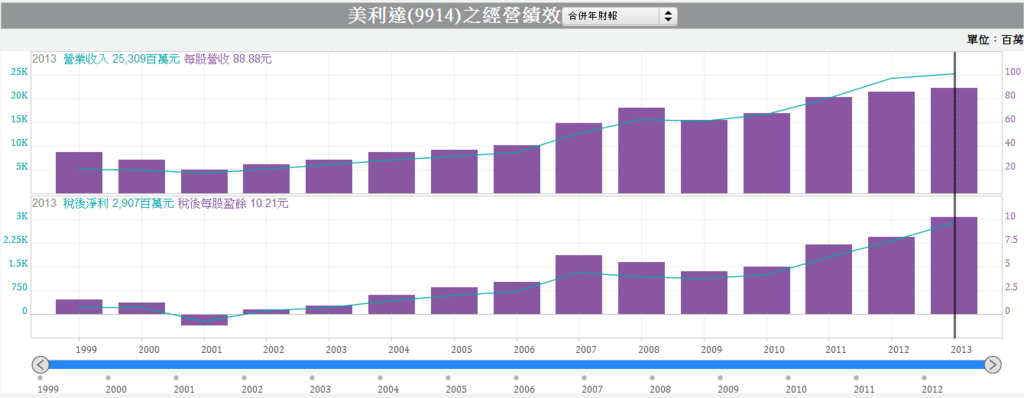Screen dimensions: 1024x398
Task: Select the 2007 dot marker below the slider
Action: [584, 378]
